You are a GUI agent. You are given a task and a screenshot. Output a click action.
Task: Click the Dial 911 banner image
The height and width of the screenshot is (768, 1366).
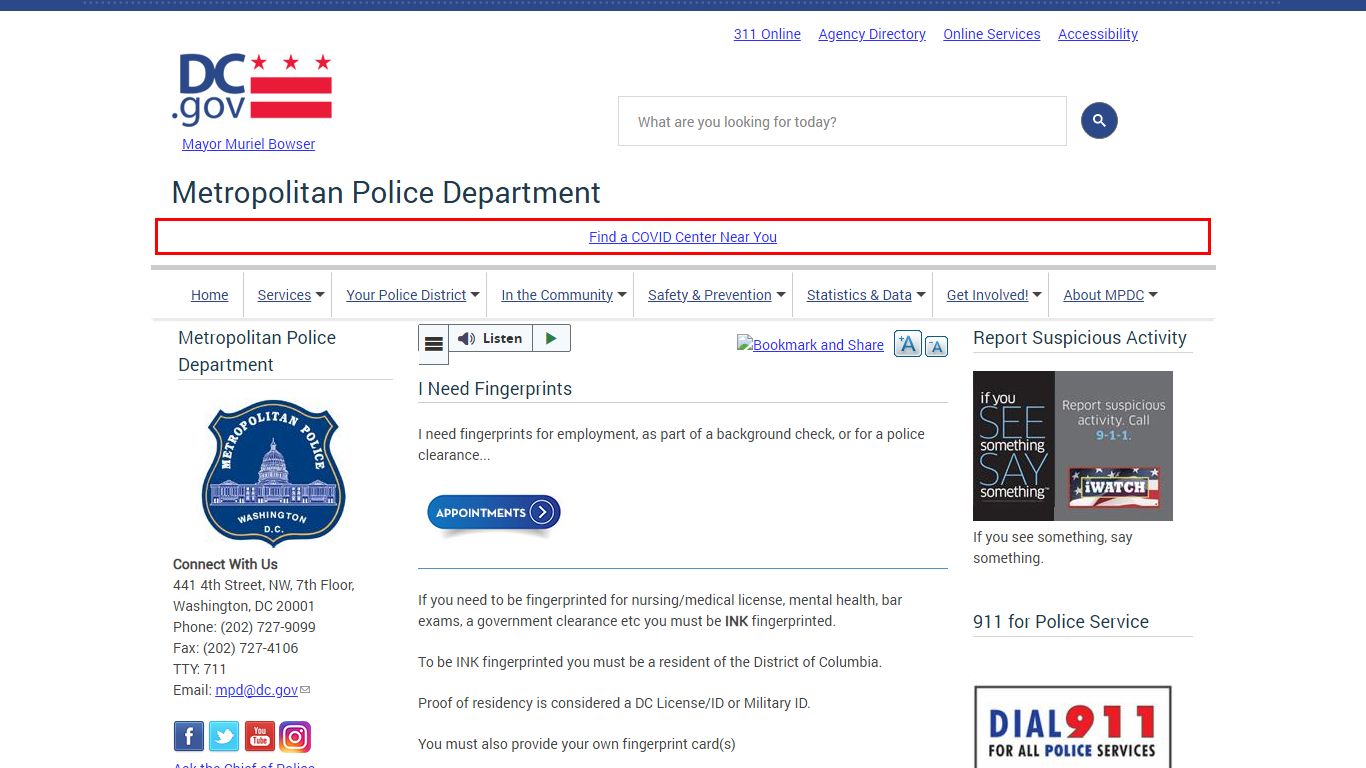pyautogui.click(x=1072, y=727)
